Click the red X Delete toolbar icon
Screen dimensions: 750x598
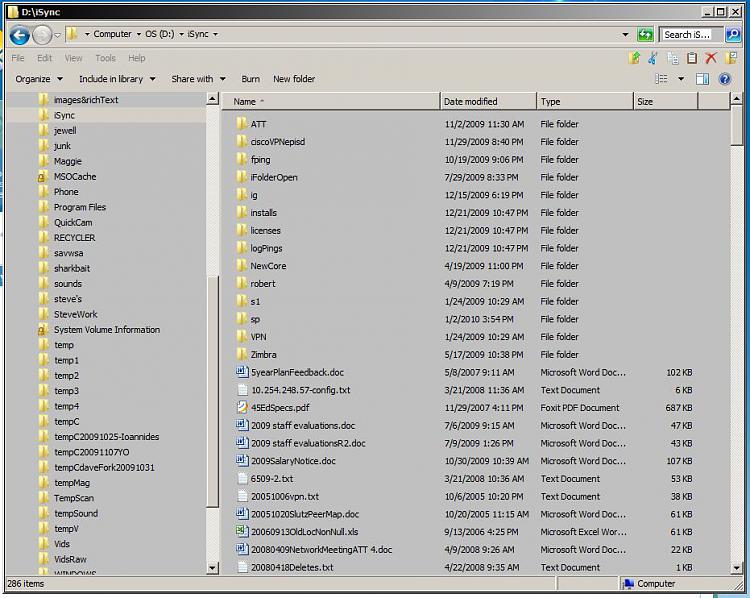(x=711, y=58)
